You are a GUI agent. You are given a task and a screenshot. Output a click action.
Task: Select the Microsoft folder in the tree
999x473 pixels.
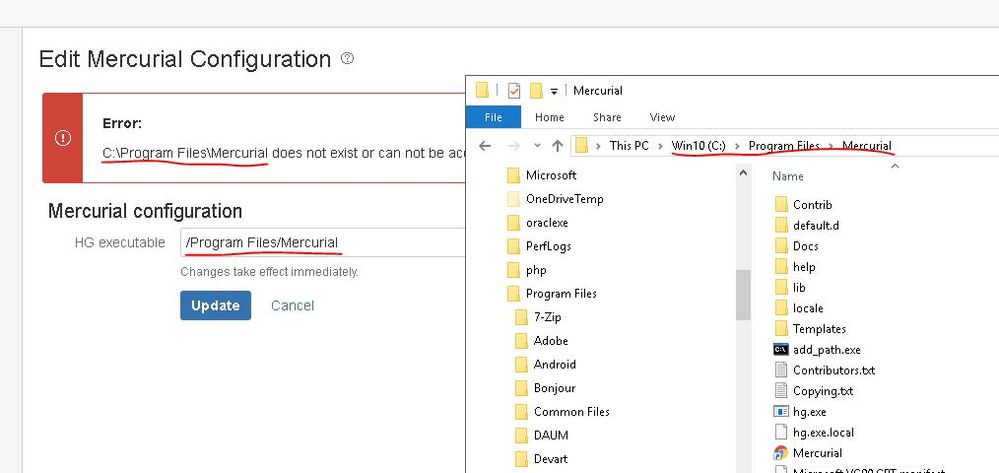pos(550,175)
